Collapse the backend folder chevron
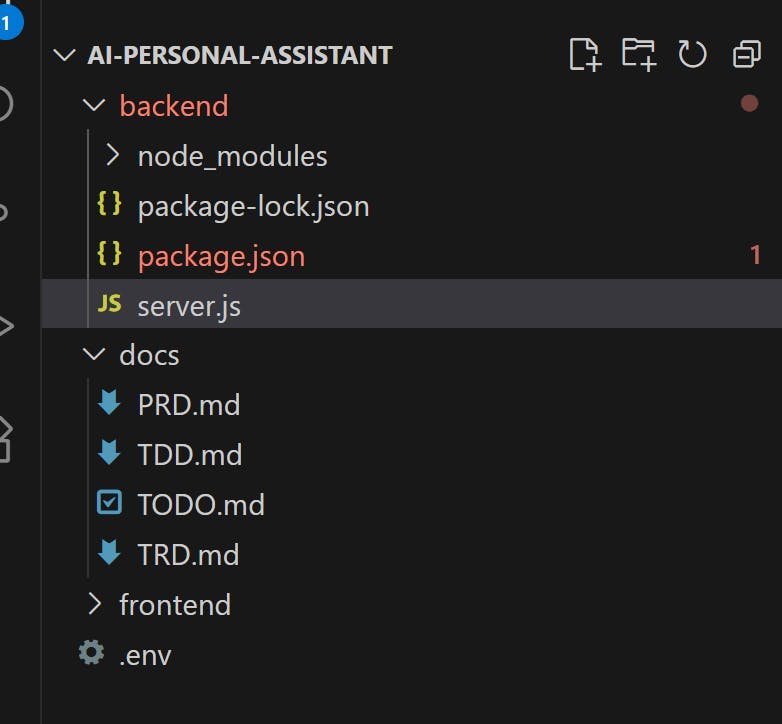Screen dimensions: 782x724 click(x=94, y=105)
